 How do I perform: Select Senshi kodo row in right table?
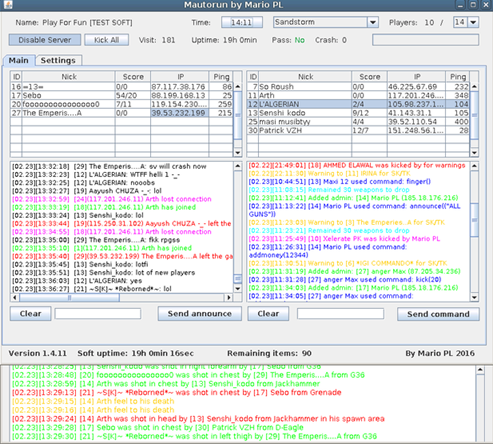click(358, 113)
